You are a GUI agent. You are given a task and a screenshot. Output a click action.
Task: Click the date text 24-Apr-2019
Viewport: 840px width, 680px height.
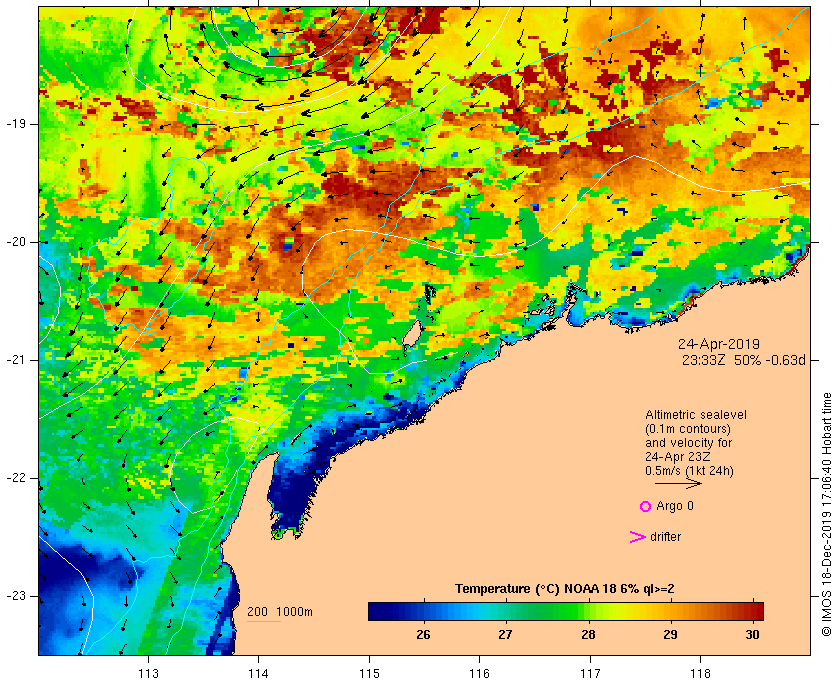coord(719,344)
